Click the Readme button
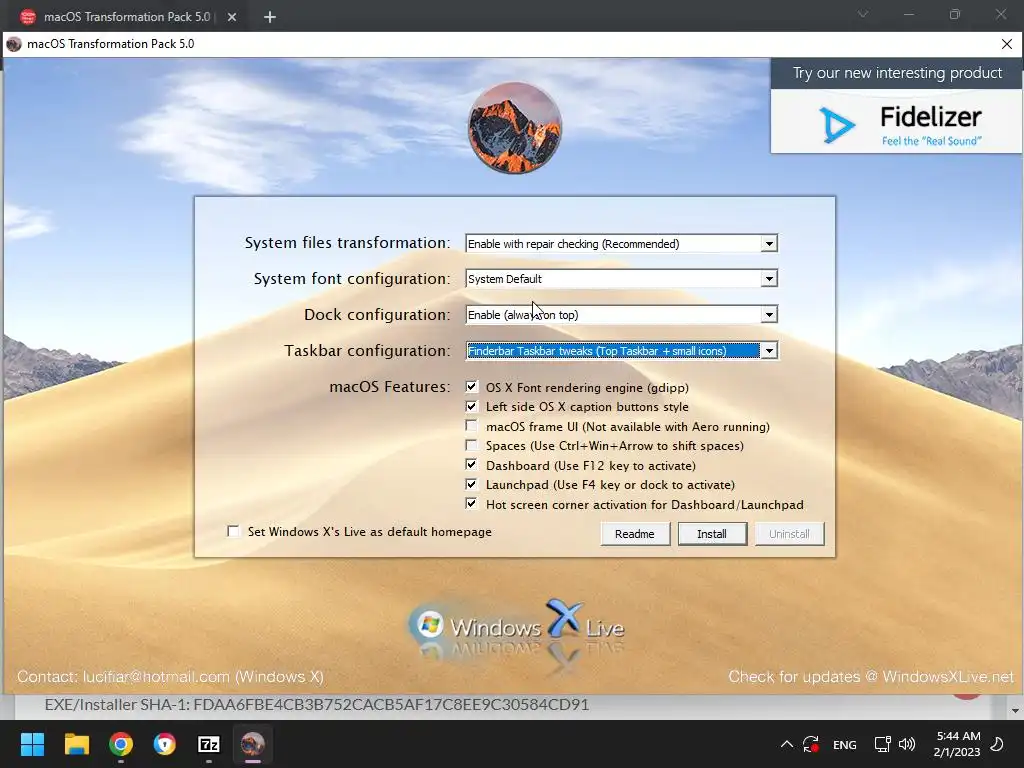This screenshot has width=1024, height=768. point(635,534)
